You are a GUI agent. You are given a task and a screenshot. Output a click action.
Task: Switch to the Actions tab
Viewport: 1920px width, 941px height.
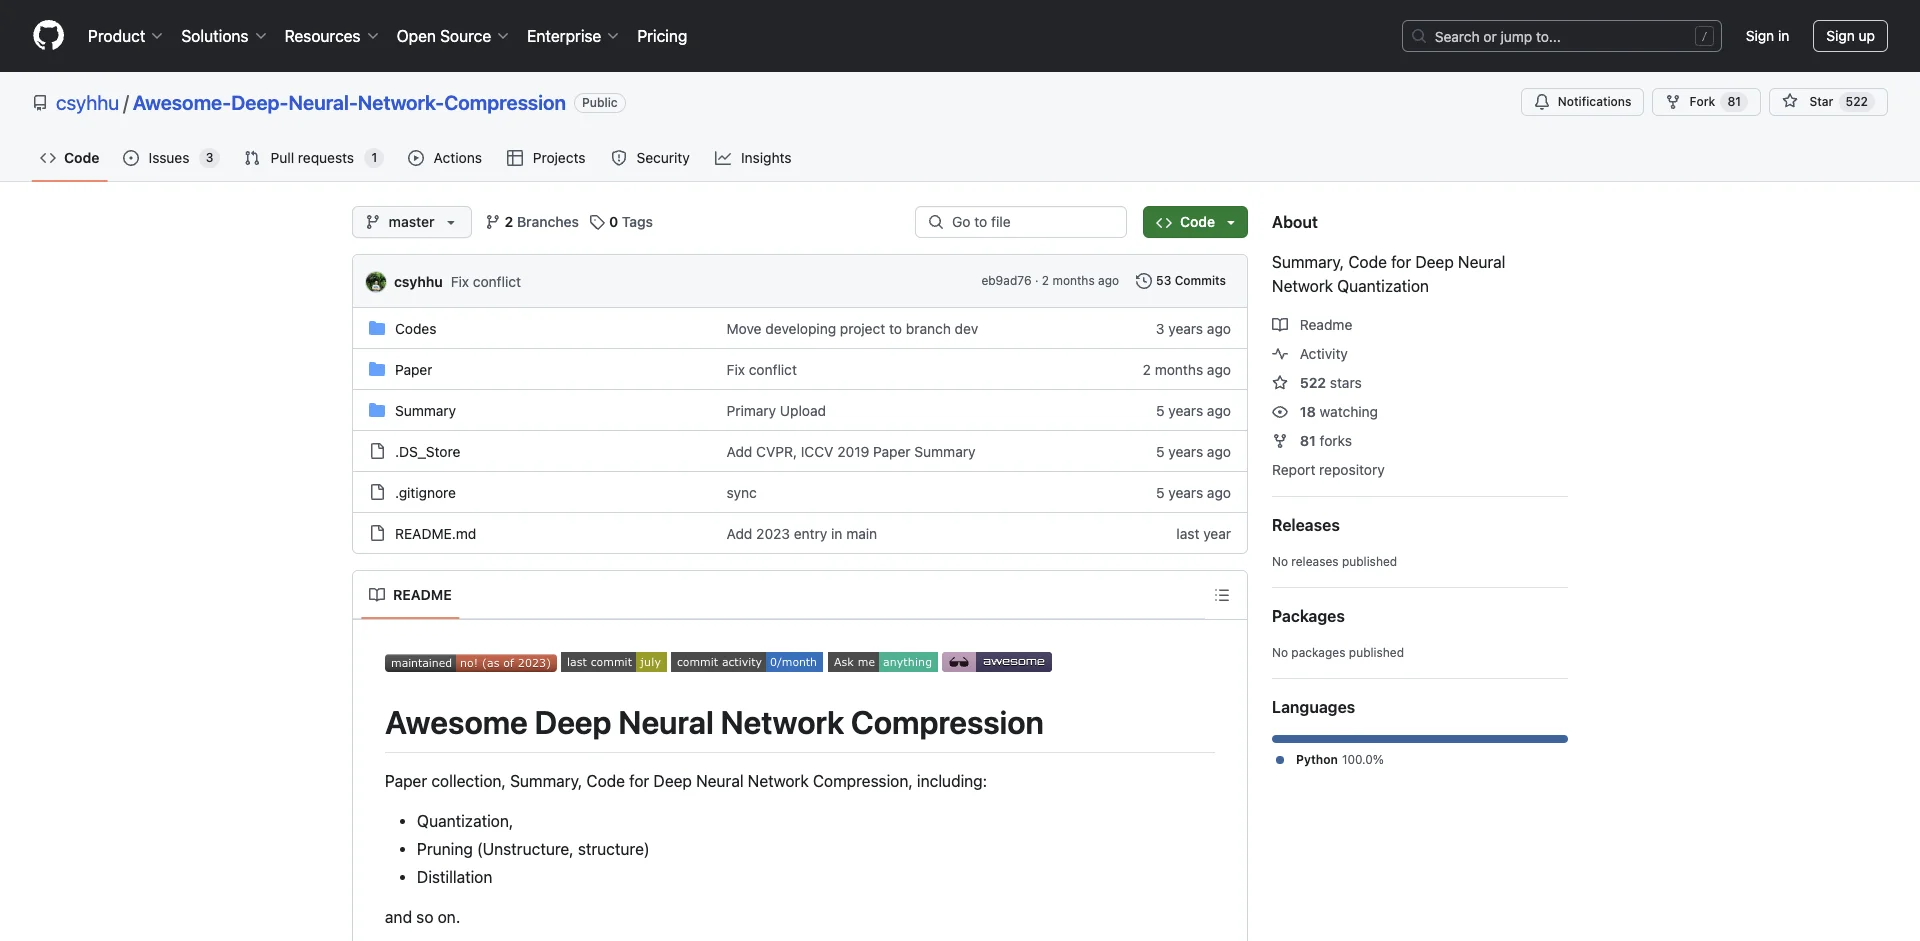(x=445, y=158)
